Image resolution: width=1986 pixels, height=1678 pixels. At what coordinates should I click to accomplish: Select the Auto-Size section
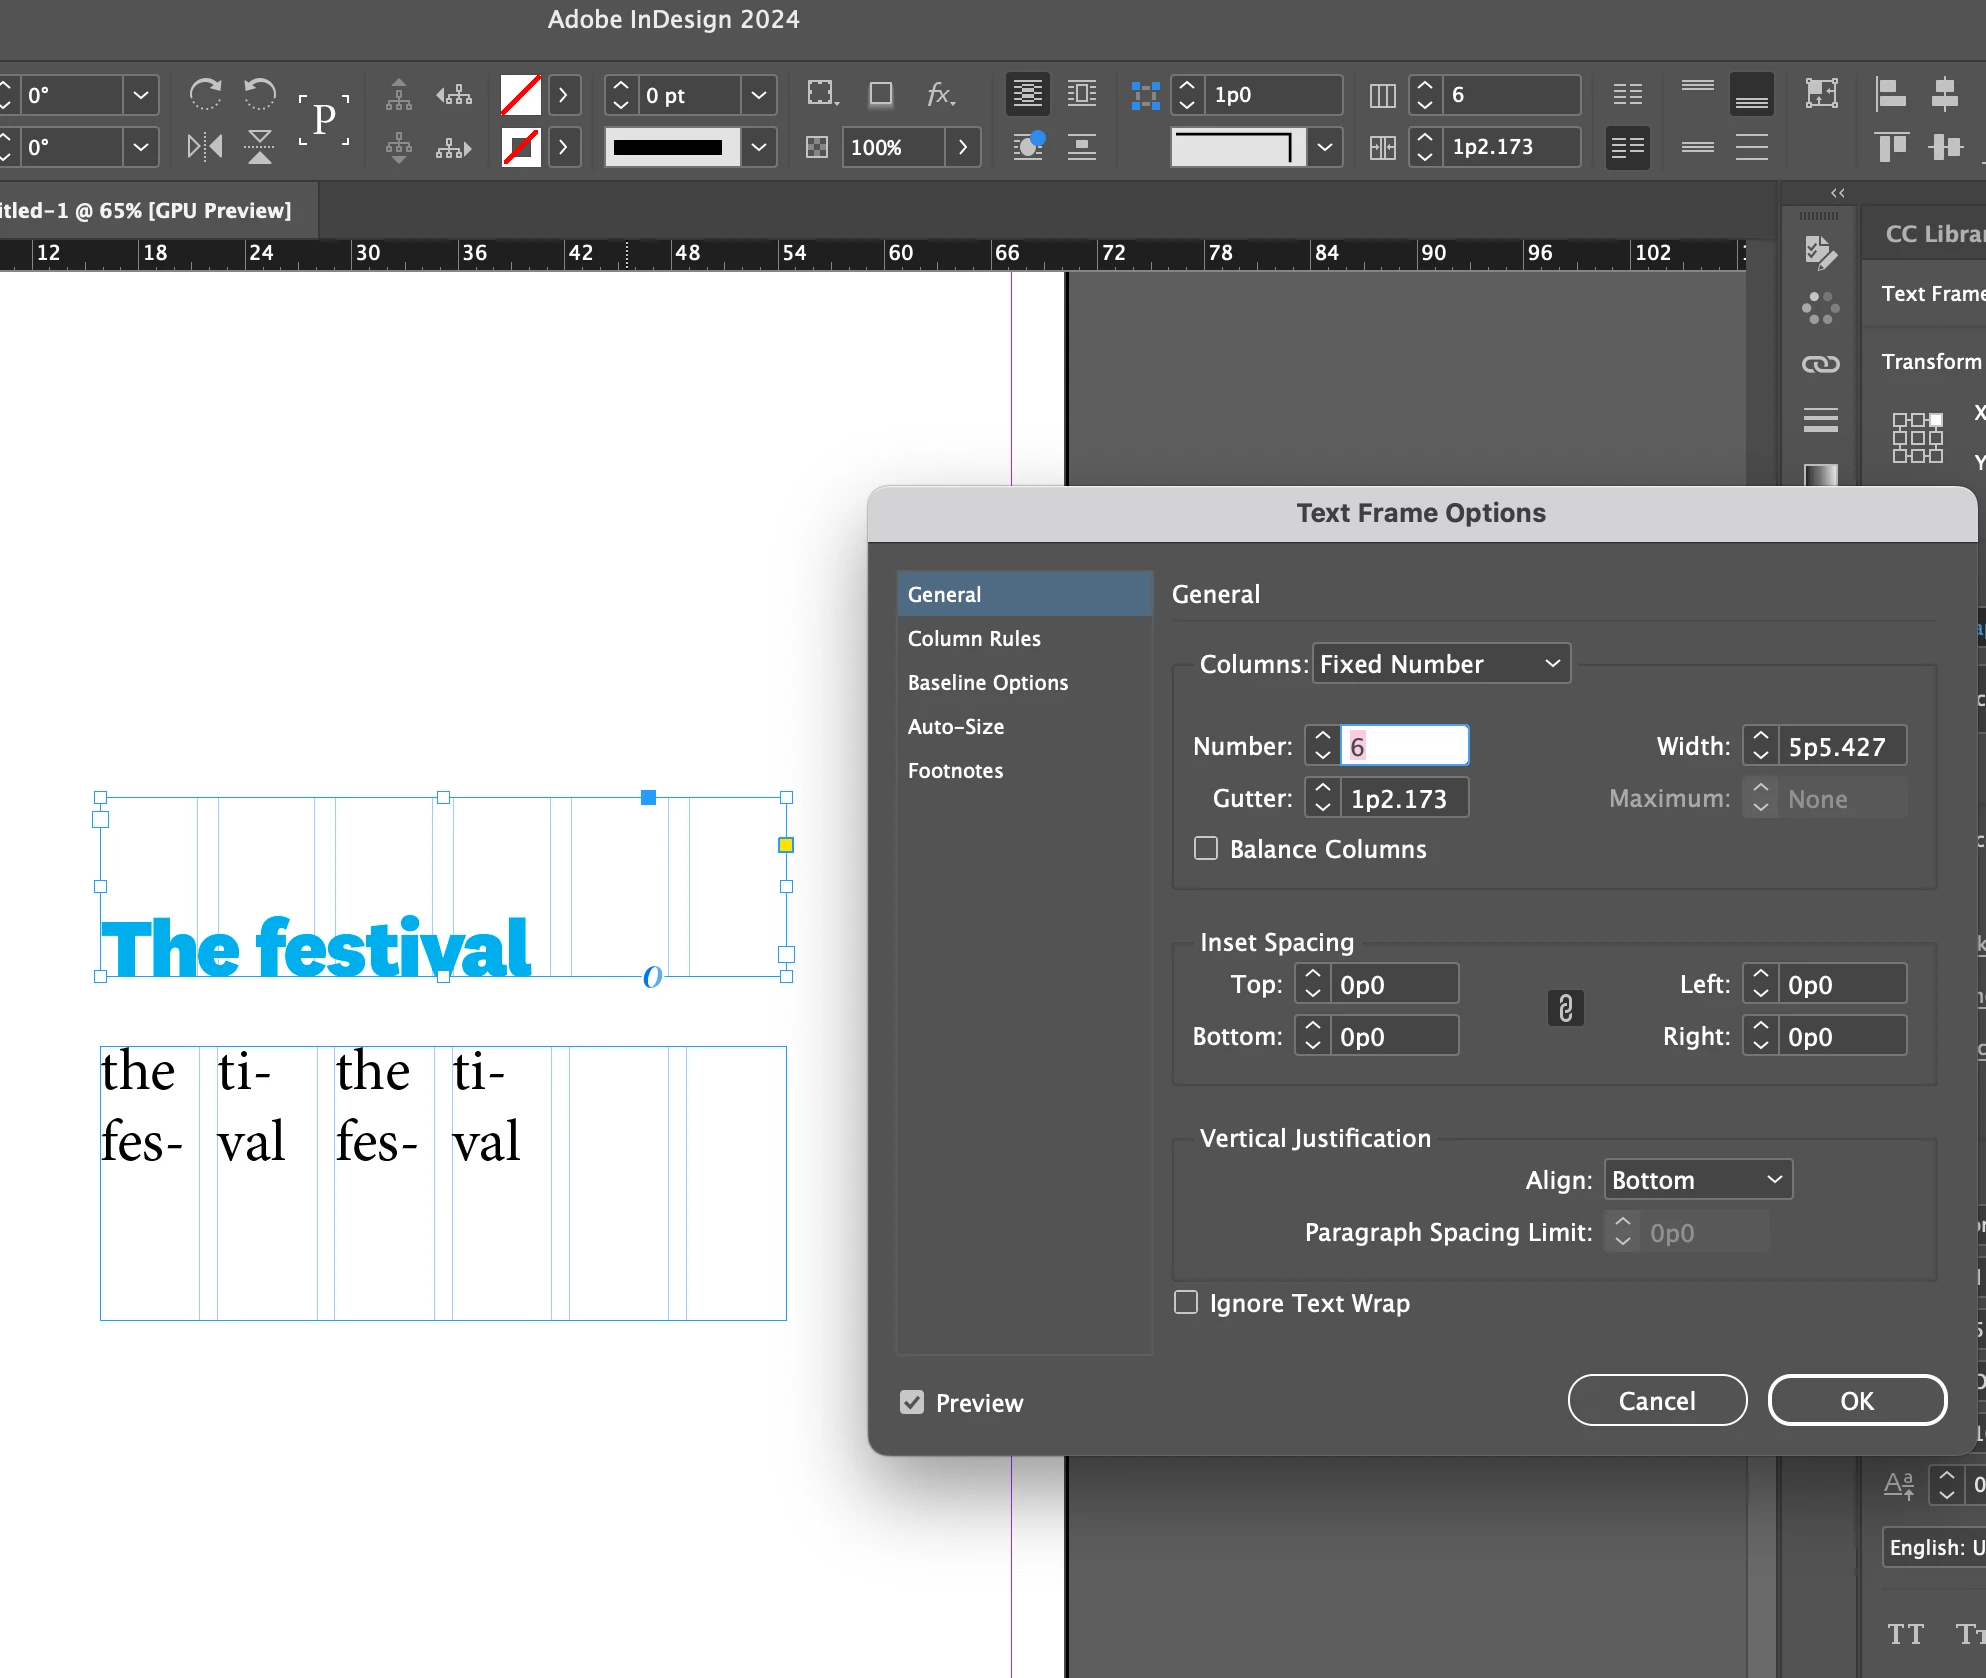pos(956,727)
